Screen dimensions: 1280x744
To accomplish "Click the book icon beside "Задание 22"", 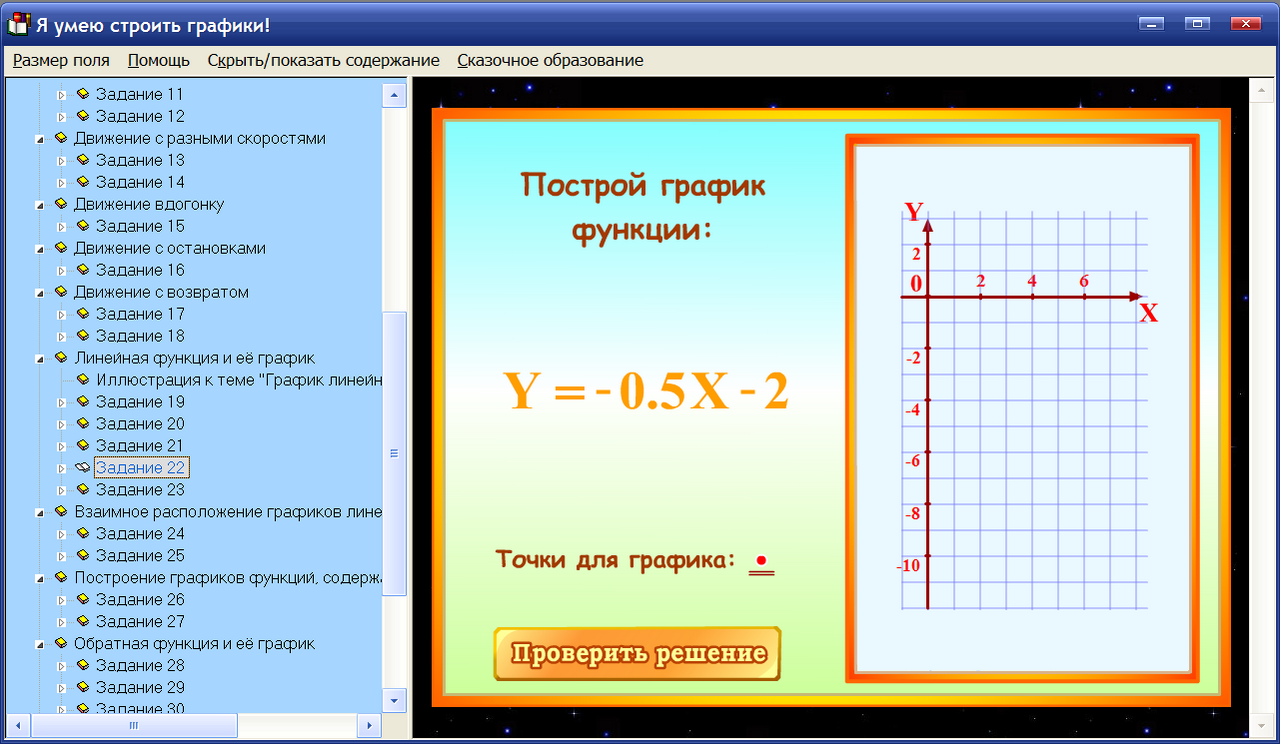I will 83,467.
